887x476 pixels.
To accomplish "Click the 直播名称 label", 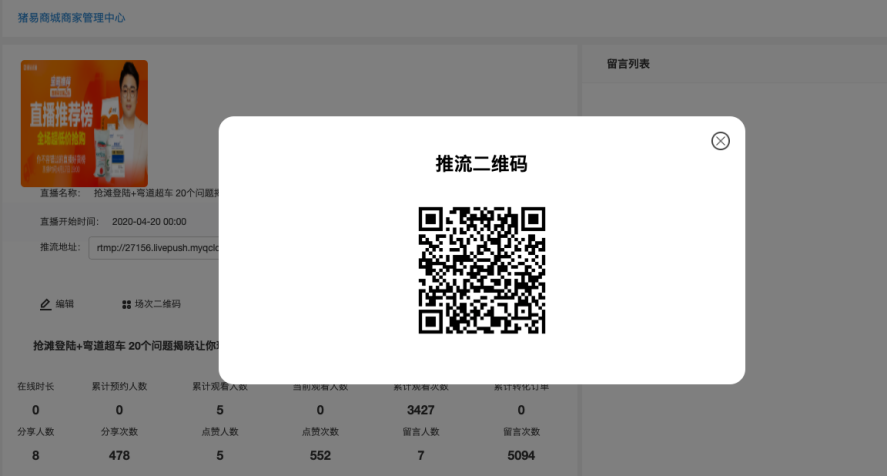I will pos(60,193).
